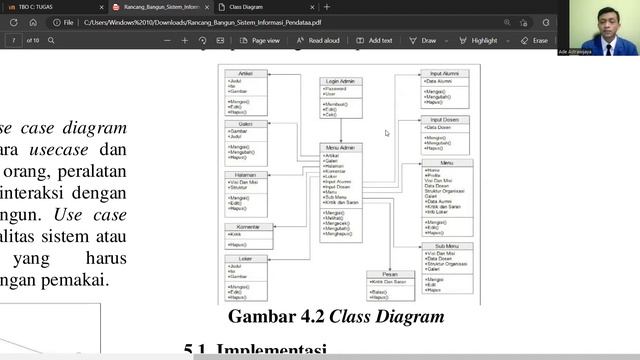Click the Sub Menu class title
Viewport: 640px width, 360px height.
pos(447,246)
